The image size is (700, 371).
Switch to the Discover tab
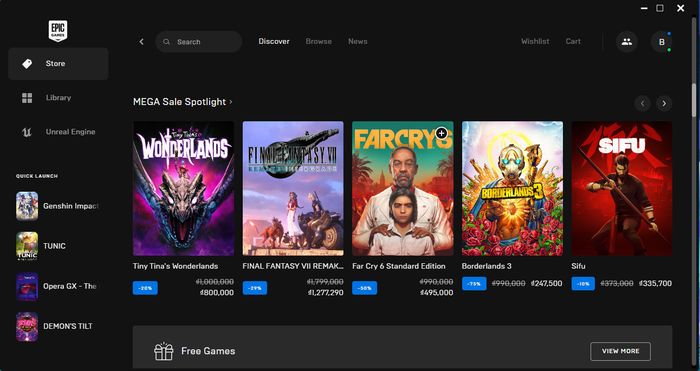pos(274,42)
